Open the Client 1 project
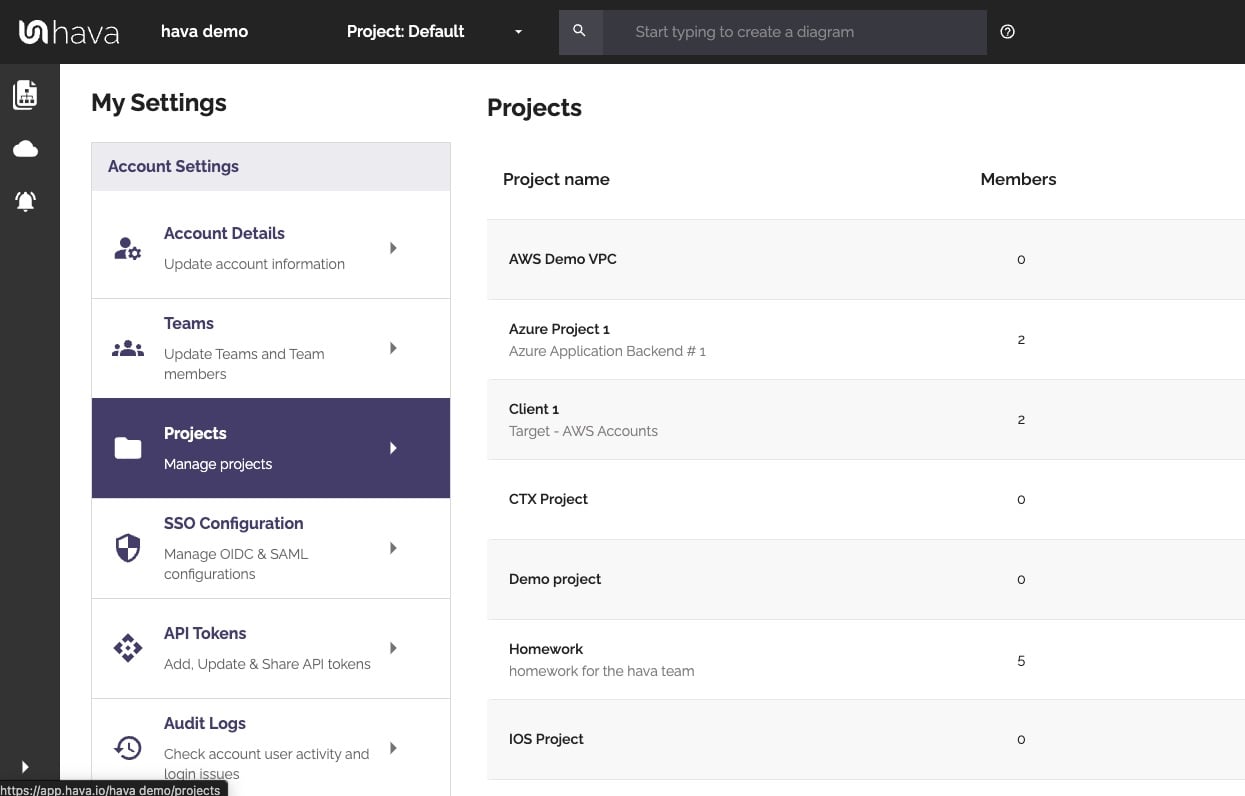Screen dimensions: 1245x796 (x=533, y=409)
